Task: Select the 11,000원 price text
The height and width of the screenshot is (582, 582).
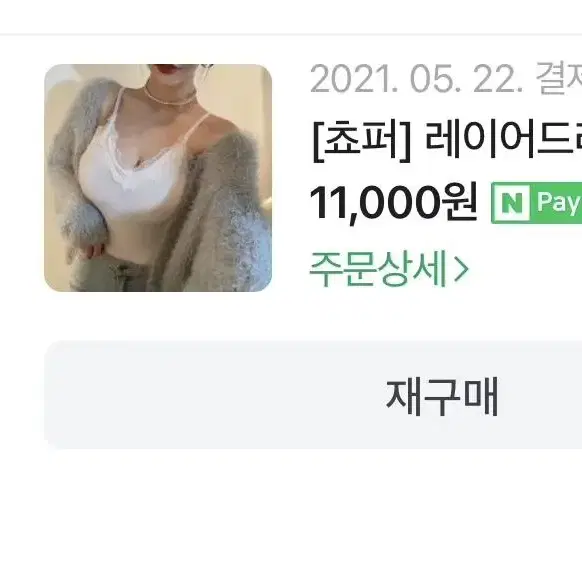Action: pyautogui.click(x=393, y=203)
